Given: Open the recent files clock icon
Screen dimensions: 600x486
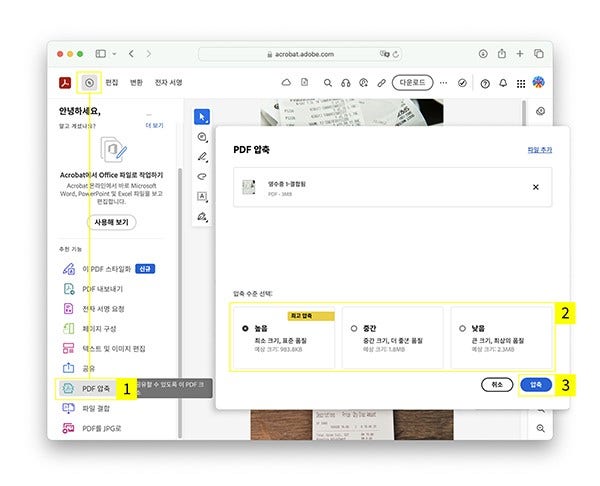Looking at the screenshot, I should pos(89,83).
